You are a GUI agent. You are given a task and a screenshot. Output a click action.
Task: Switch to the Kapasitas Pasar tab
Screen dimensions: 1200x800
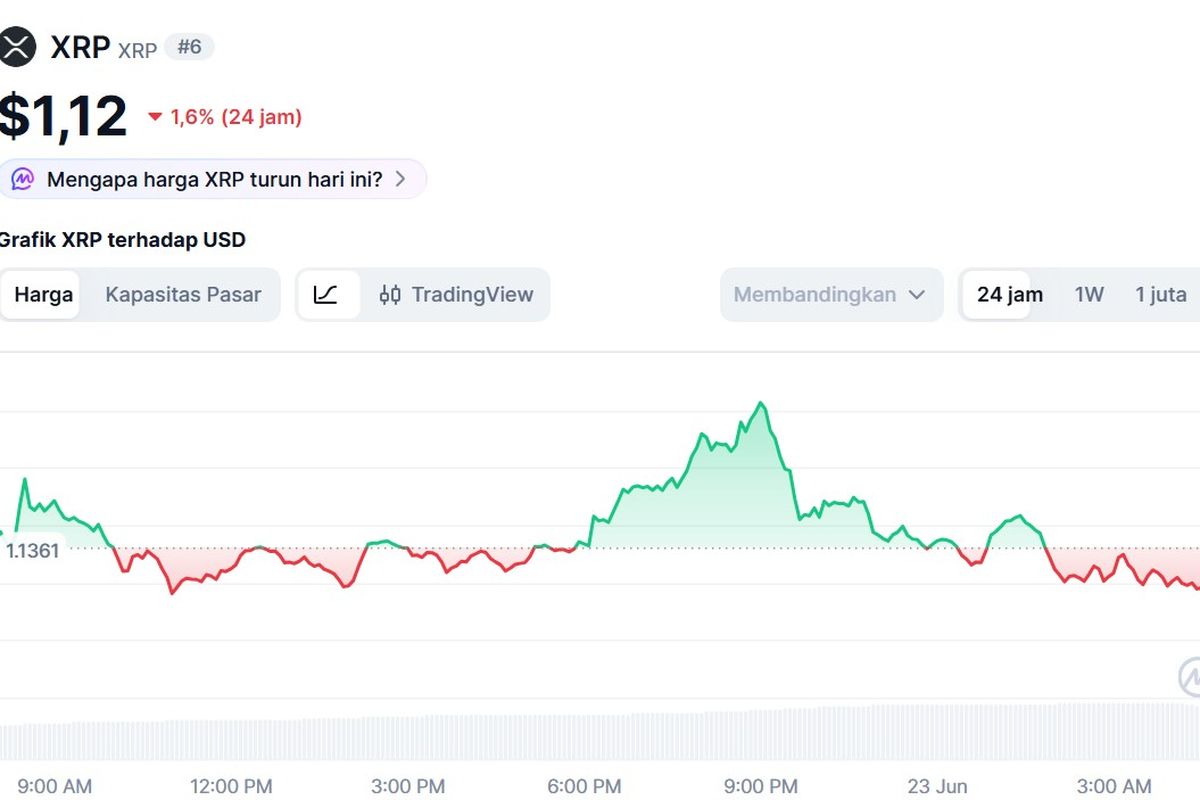point(183,295)
